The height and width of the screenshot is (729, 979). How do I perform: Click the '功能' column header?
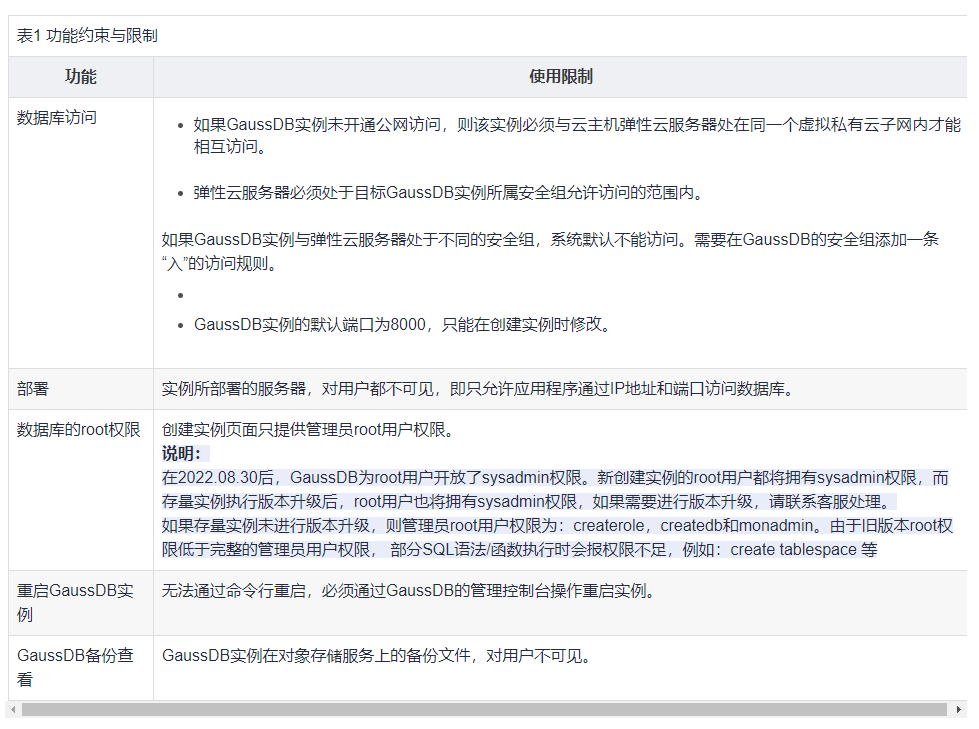[x=81, y=77]
